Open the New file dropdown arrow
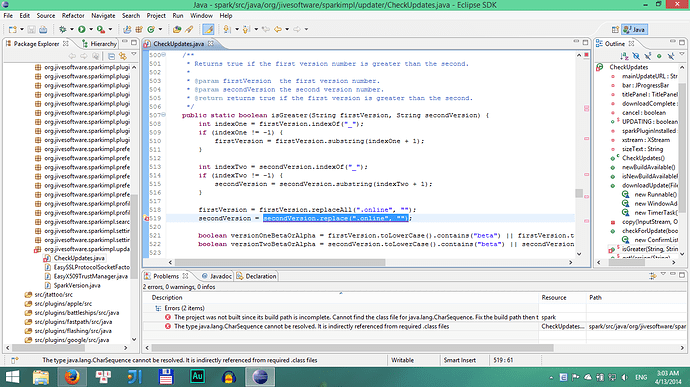The height and width of the screenshot is (387, 690). [x=22, y=29]
